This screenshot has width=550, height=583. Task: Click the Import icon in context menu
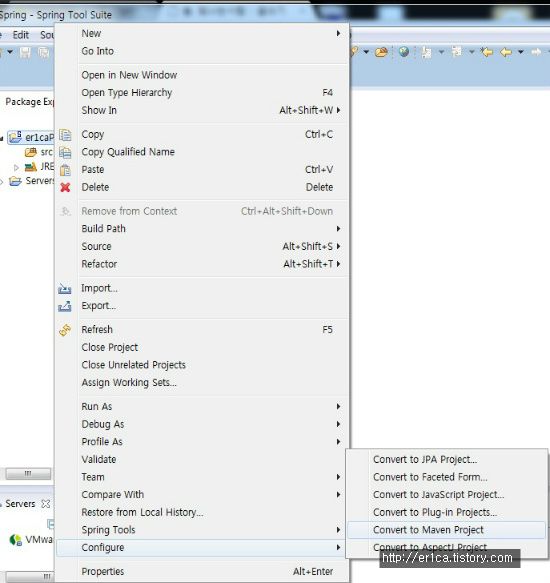point(65,289)
